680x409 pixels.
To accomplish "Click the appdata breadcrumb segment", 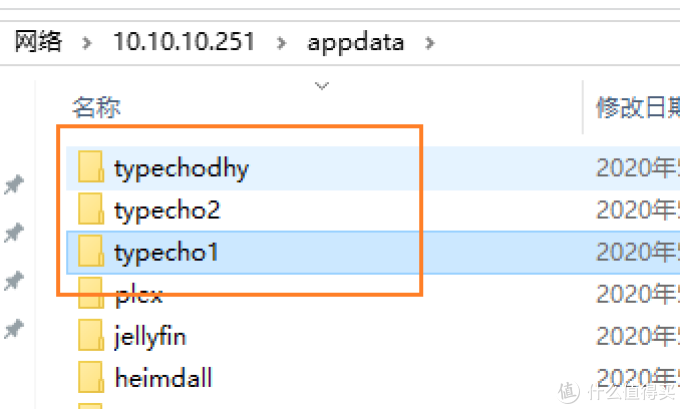I will [356, 43].
